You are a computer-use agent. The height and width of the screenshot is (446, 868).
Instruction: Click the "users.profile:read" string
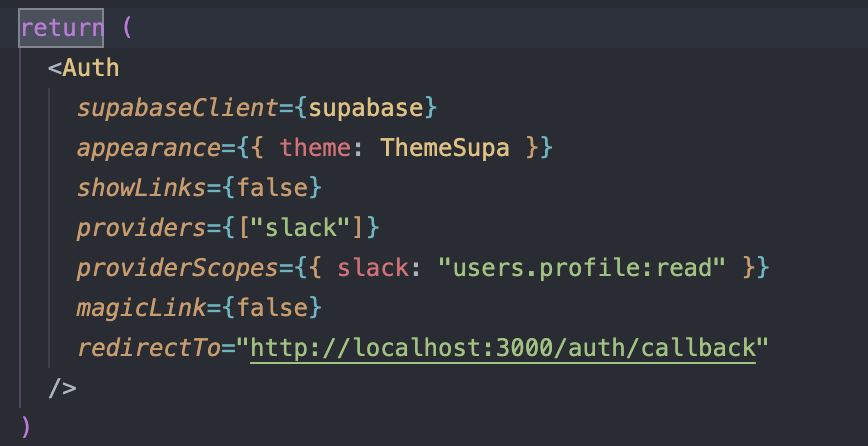(581, 268)
